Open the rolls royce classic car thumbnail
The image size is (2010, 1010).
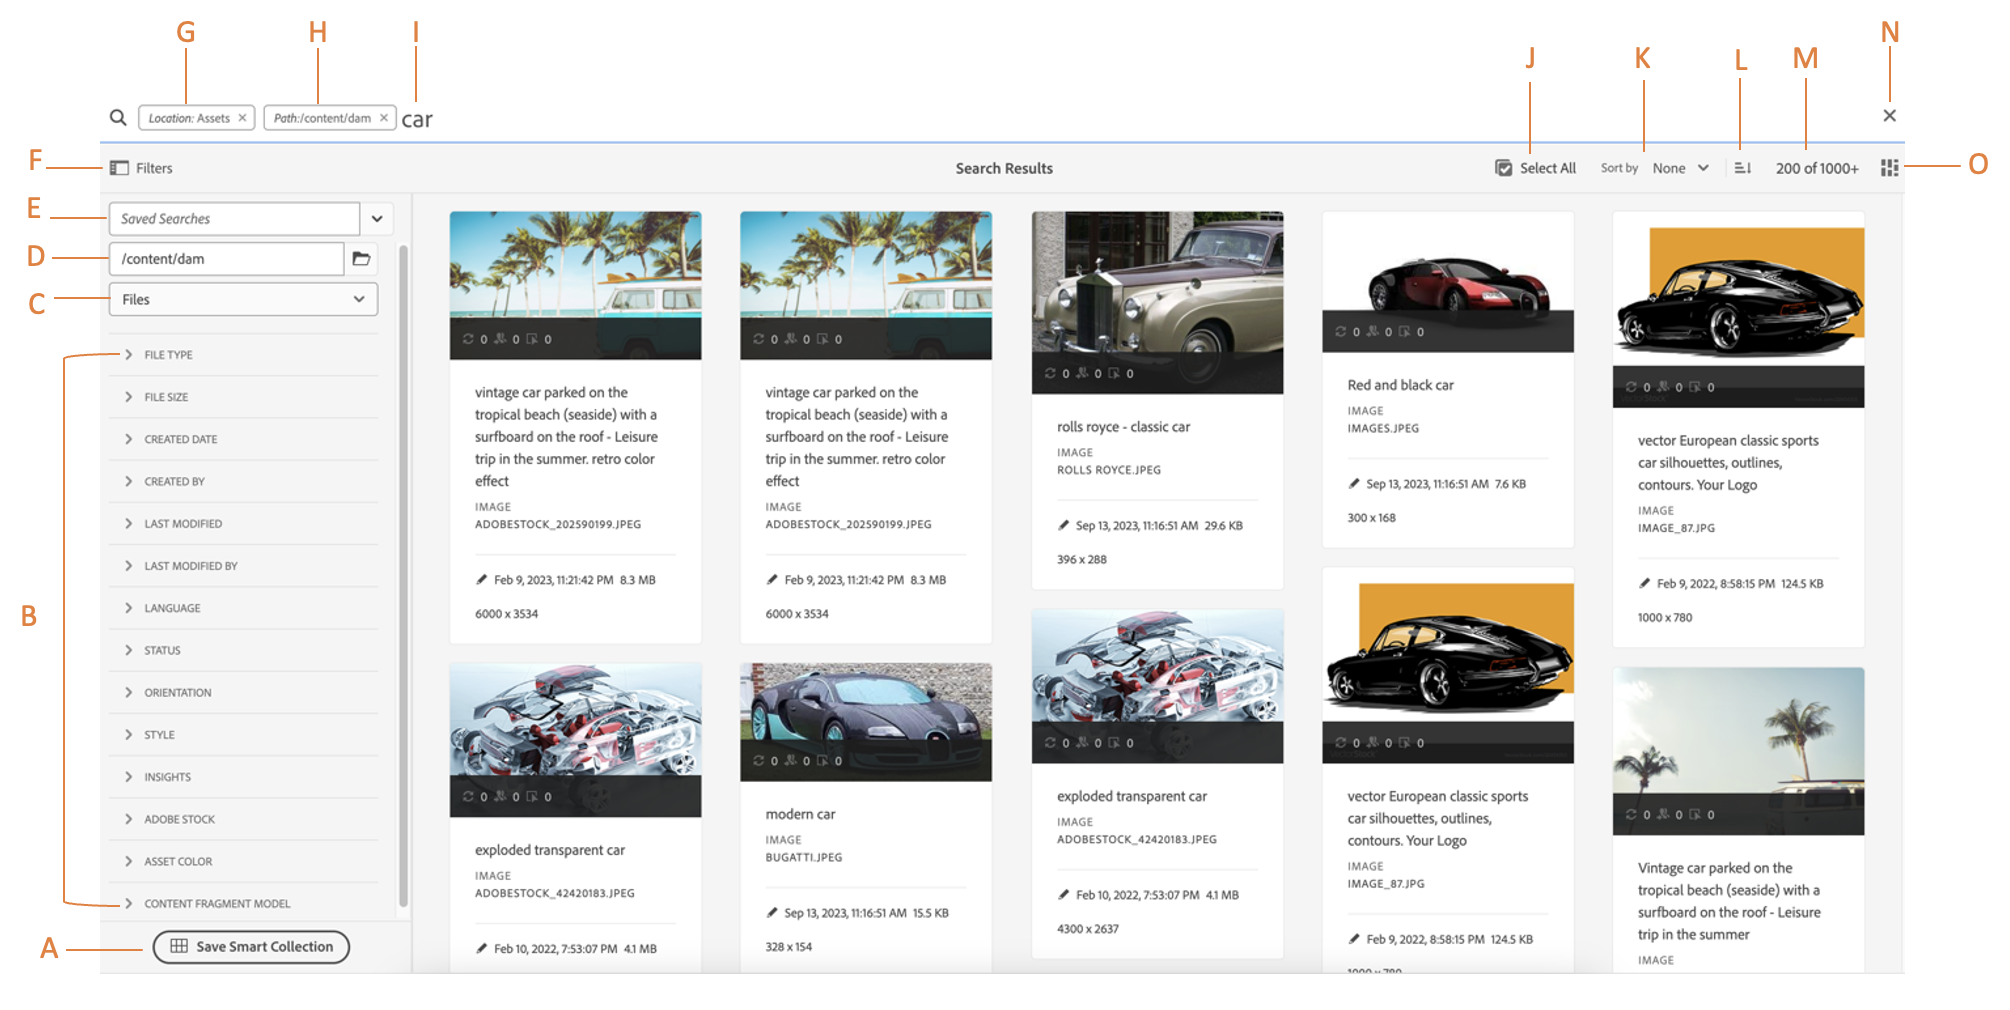click(1157, 302)
